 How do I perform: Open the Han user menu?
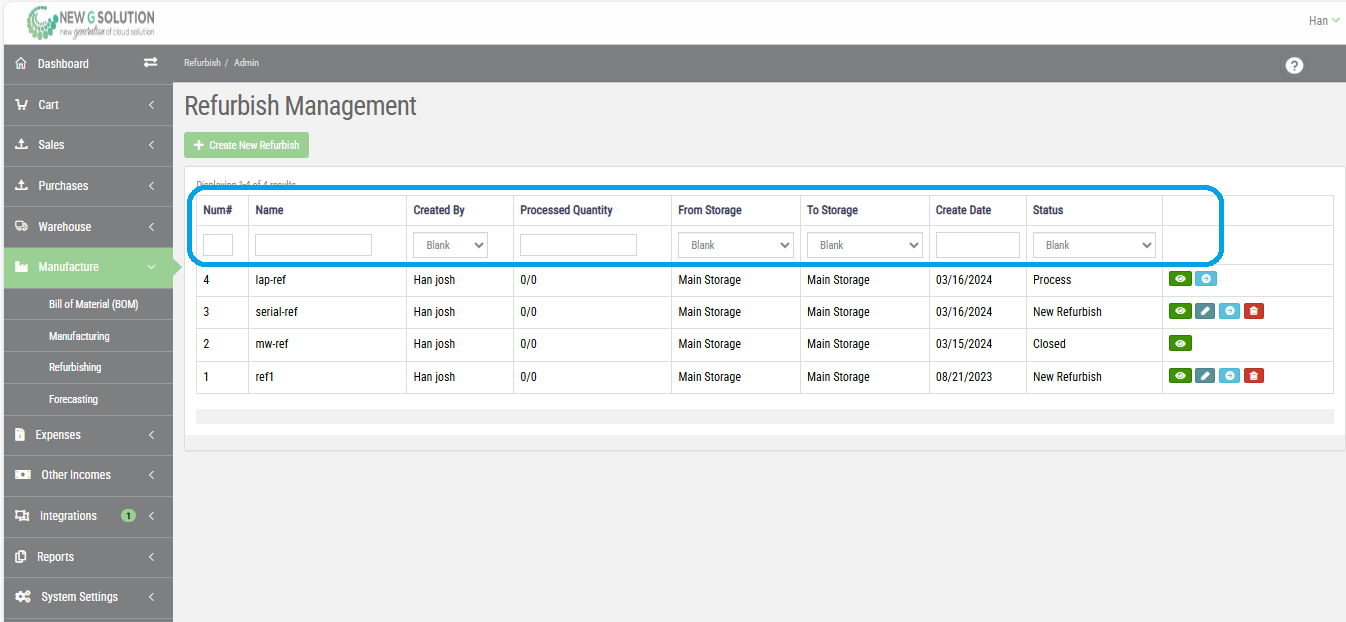coord(1324,21)
